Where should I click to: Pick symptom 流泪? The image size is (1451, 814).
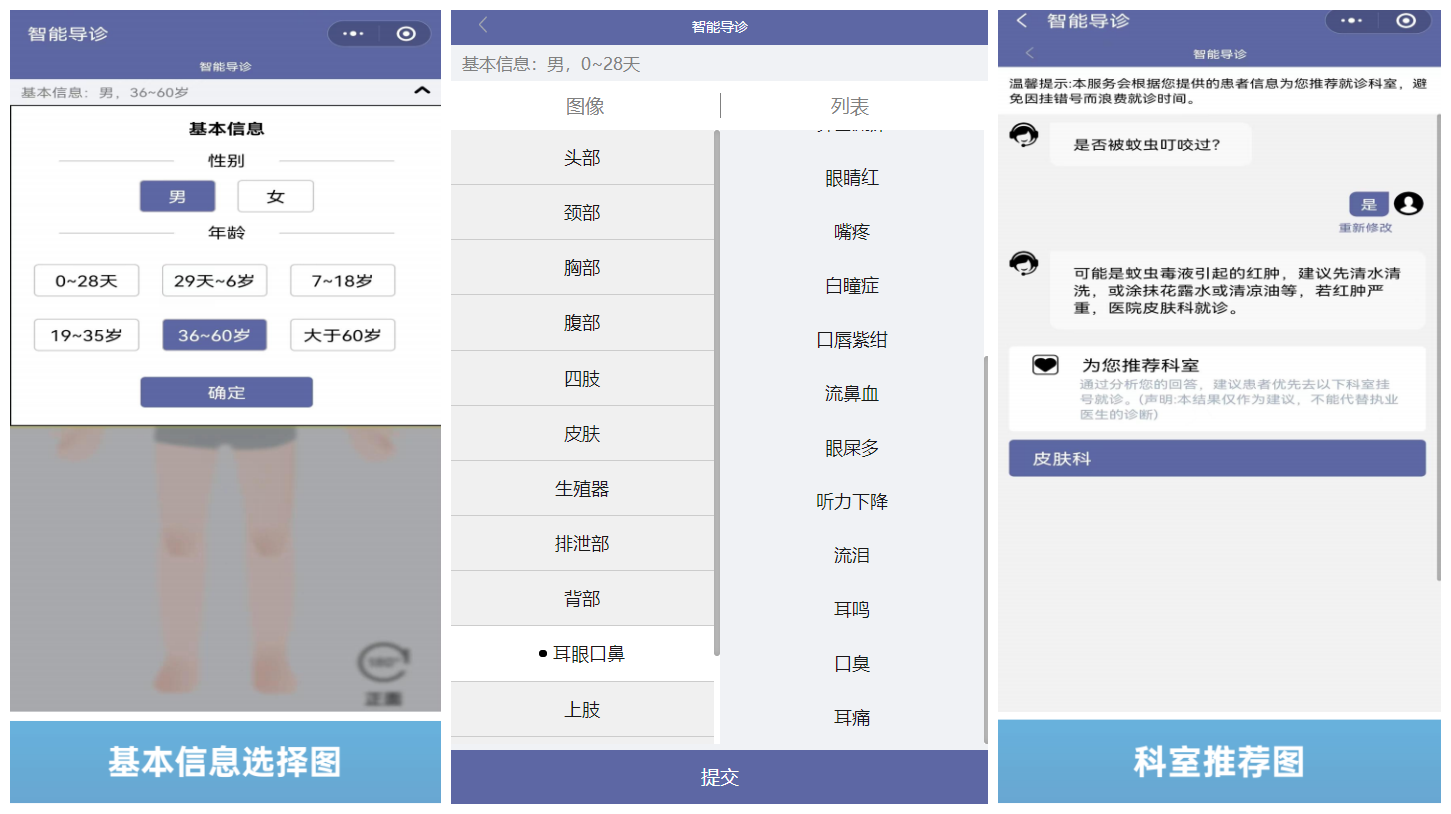(x=852, y=556)
